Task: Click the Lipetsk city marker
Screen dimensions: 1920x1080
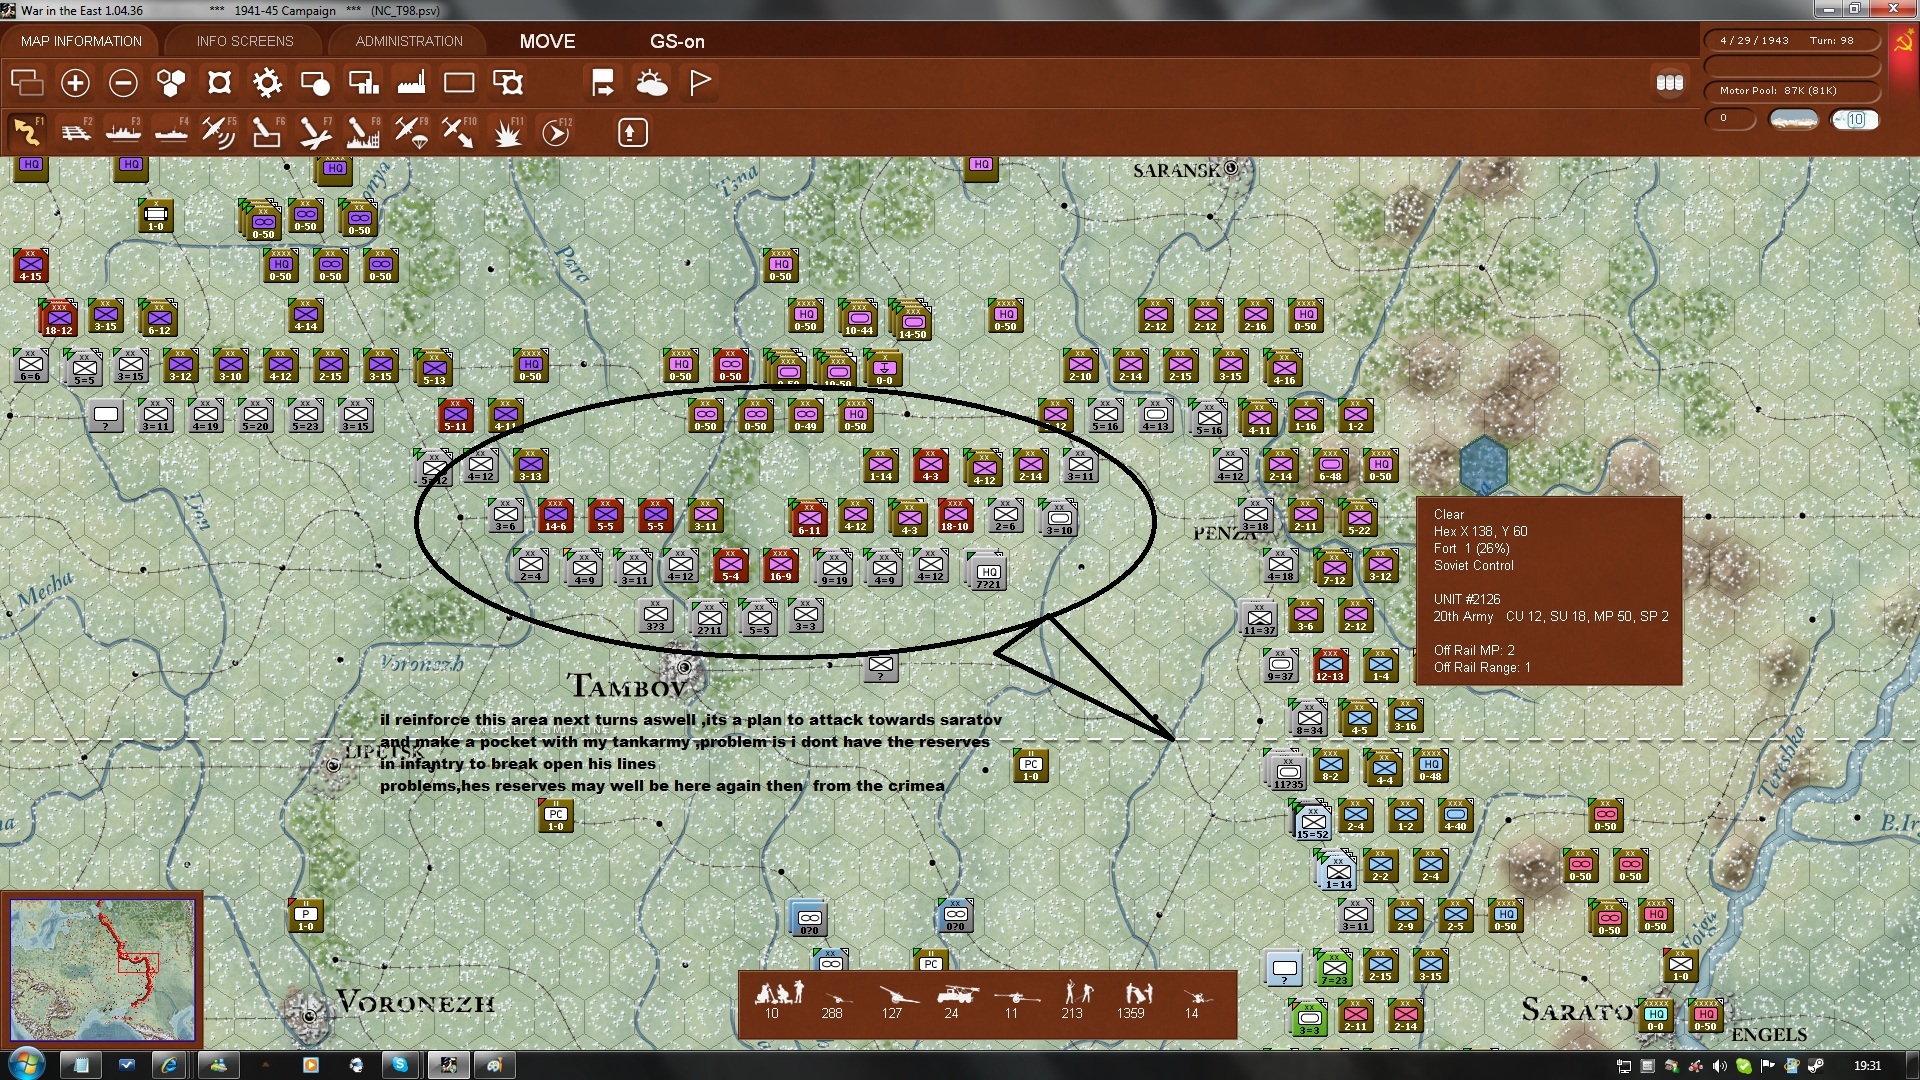Action: 333,765
